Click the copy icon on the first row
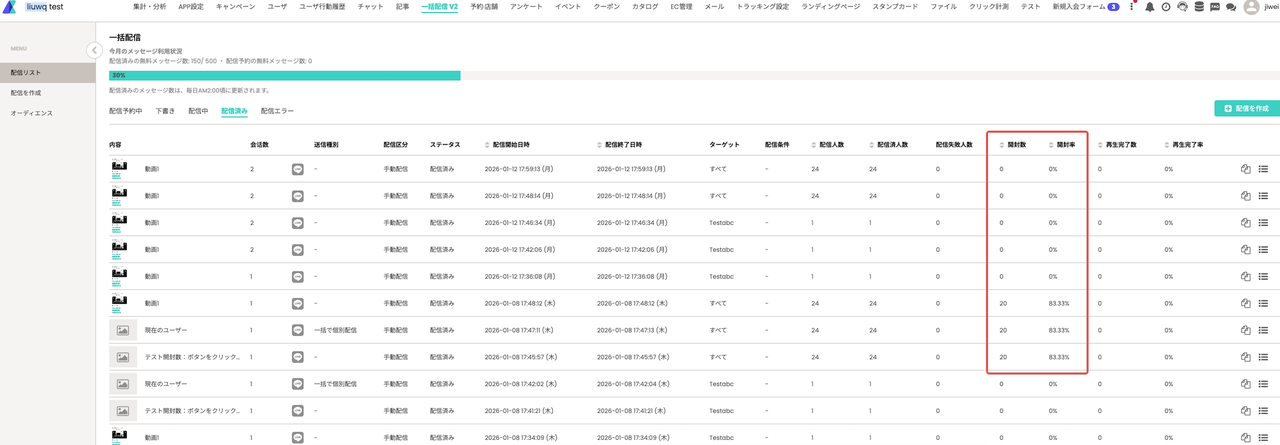 point(1246,169)
